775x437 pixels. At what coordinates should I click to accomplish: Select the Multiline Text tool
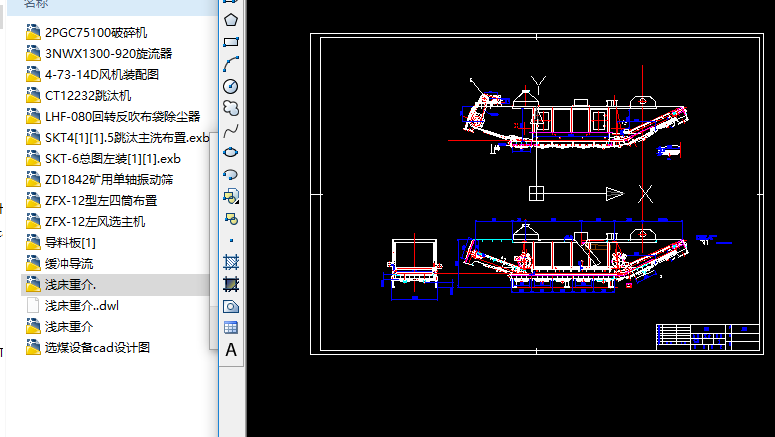point(231,350)
